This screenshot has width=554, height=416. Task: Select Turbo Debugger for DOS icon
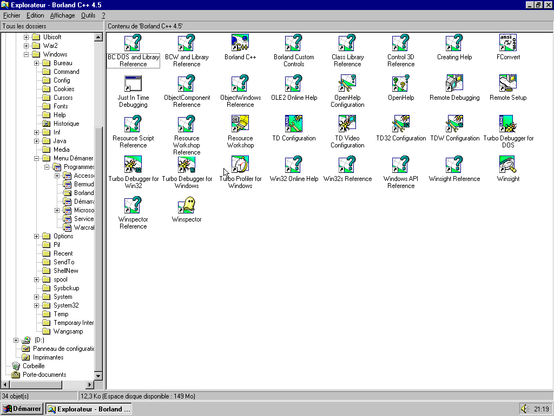click(508, 124)
